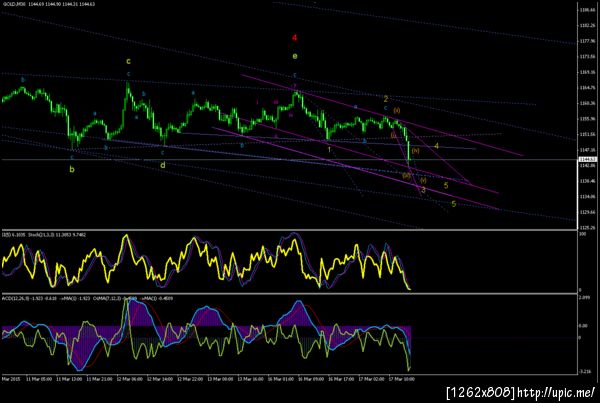Click the 11 Mar 13:00 time label
Image resolution: width=600 pixels, height=403 pixels.
[x=69, y=379]
